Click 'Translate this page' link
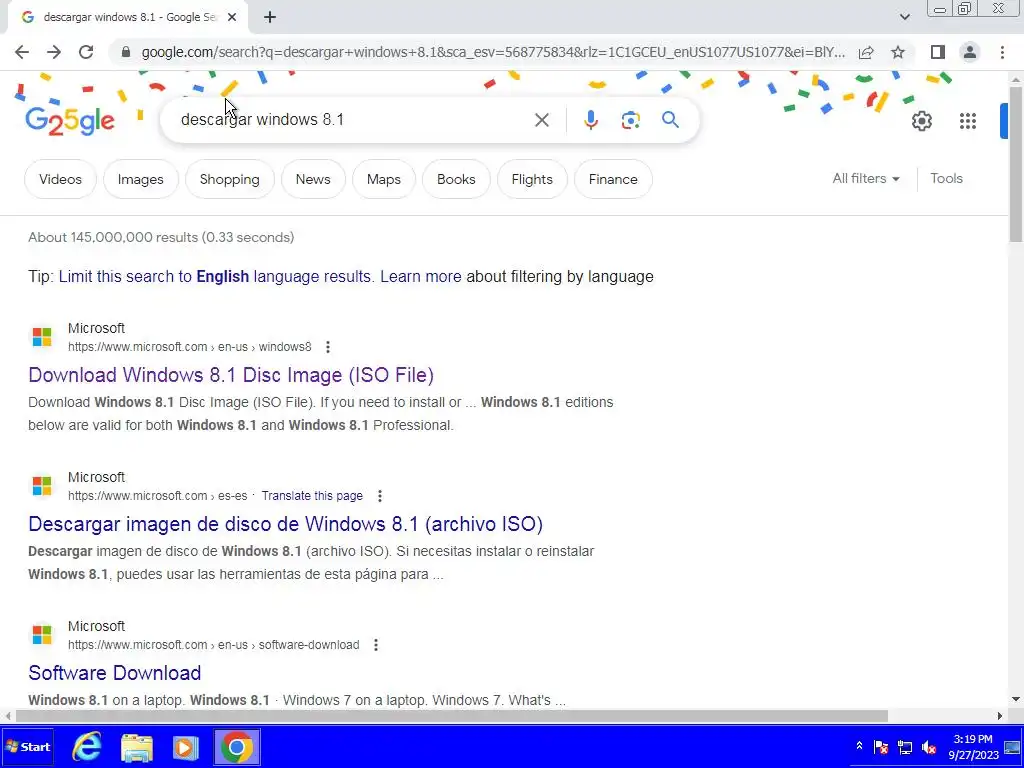 pos(312,496)
